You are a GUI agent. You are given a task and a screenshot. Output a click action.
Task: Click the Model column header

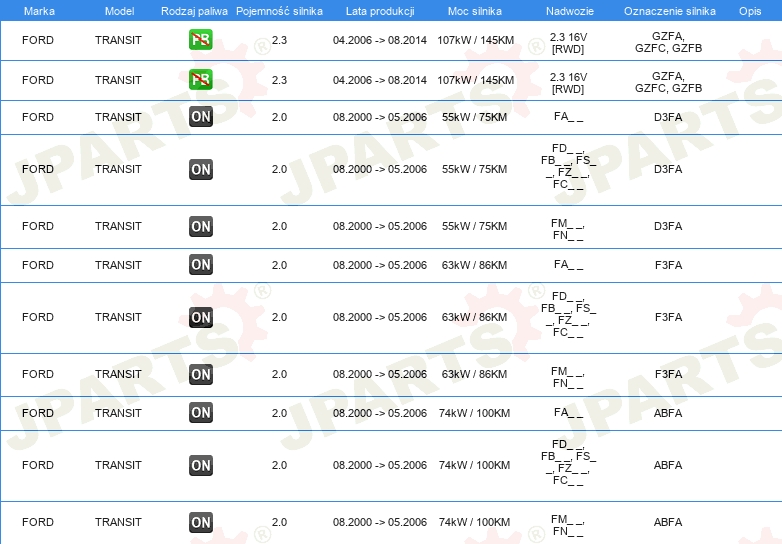coord(118,10)
